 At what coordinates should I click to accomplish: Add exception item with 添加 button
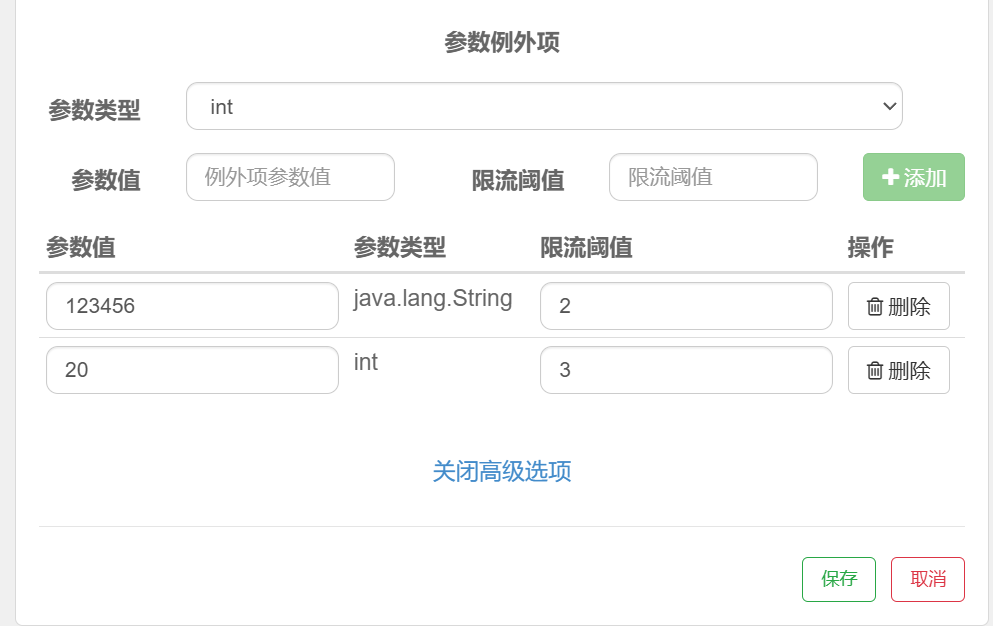[913, 177]
